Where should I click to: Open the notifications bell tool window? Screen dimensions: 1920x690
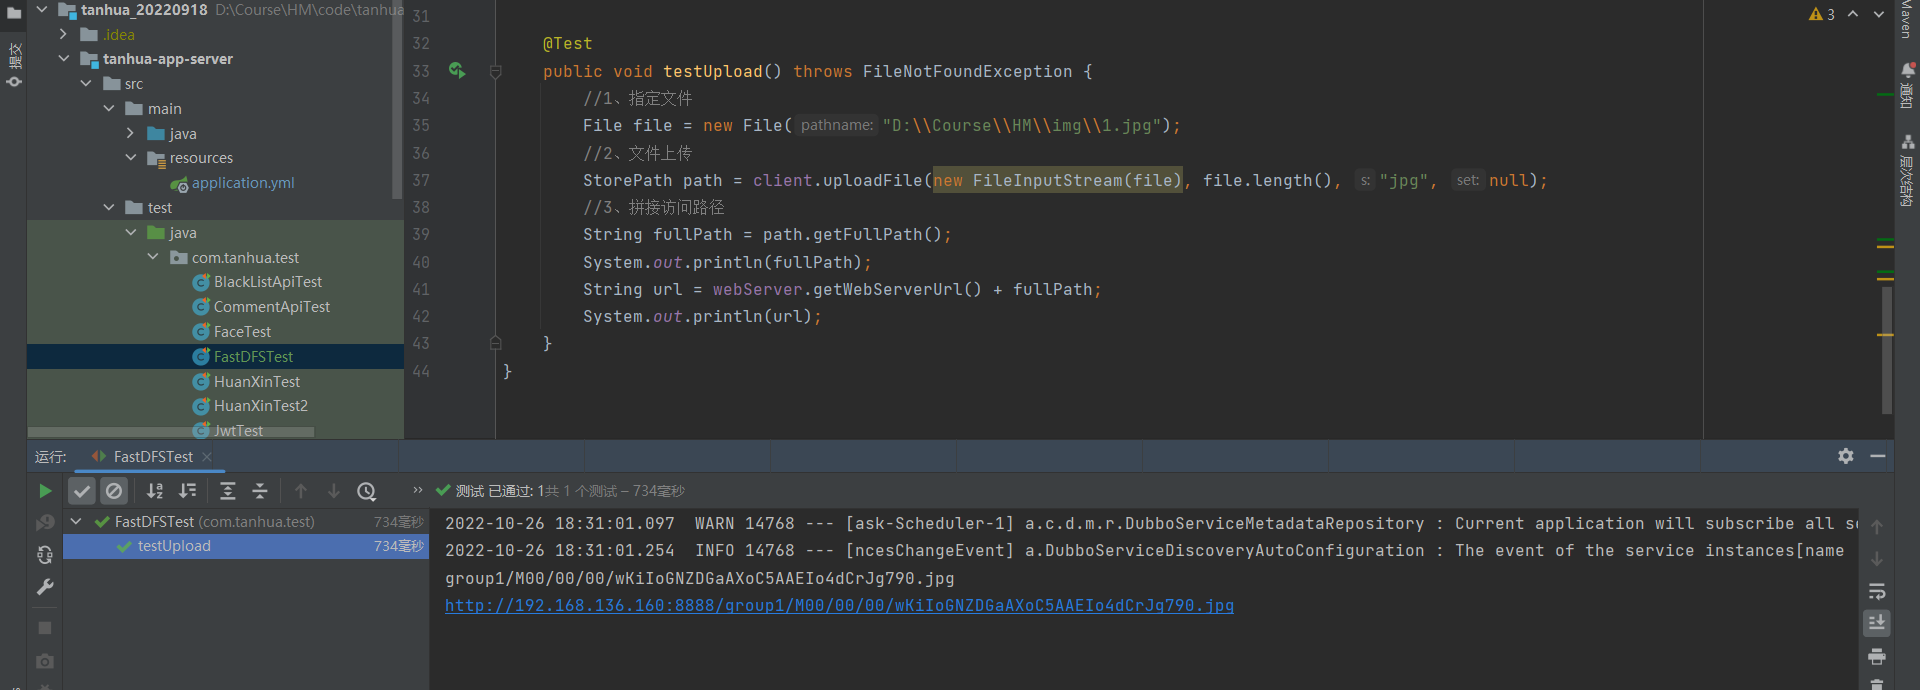point(1908,84)
